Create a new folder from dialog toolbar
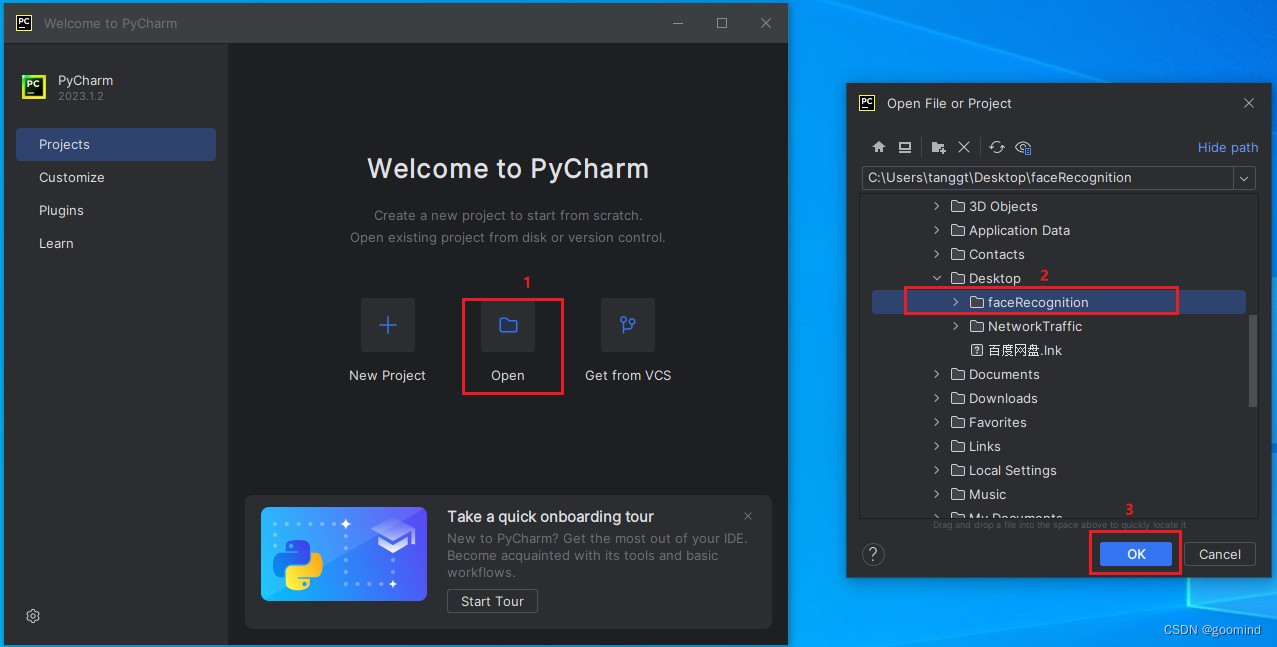1277x647 pixels. [x=938, y=147]
